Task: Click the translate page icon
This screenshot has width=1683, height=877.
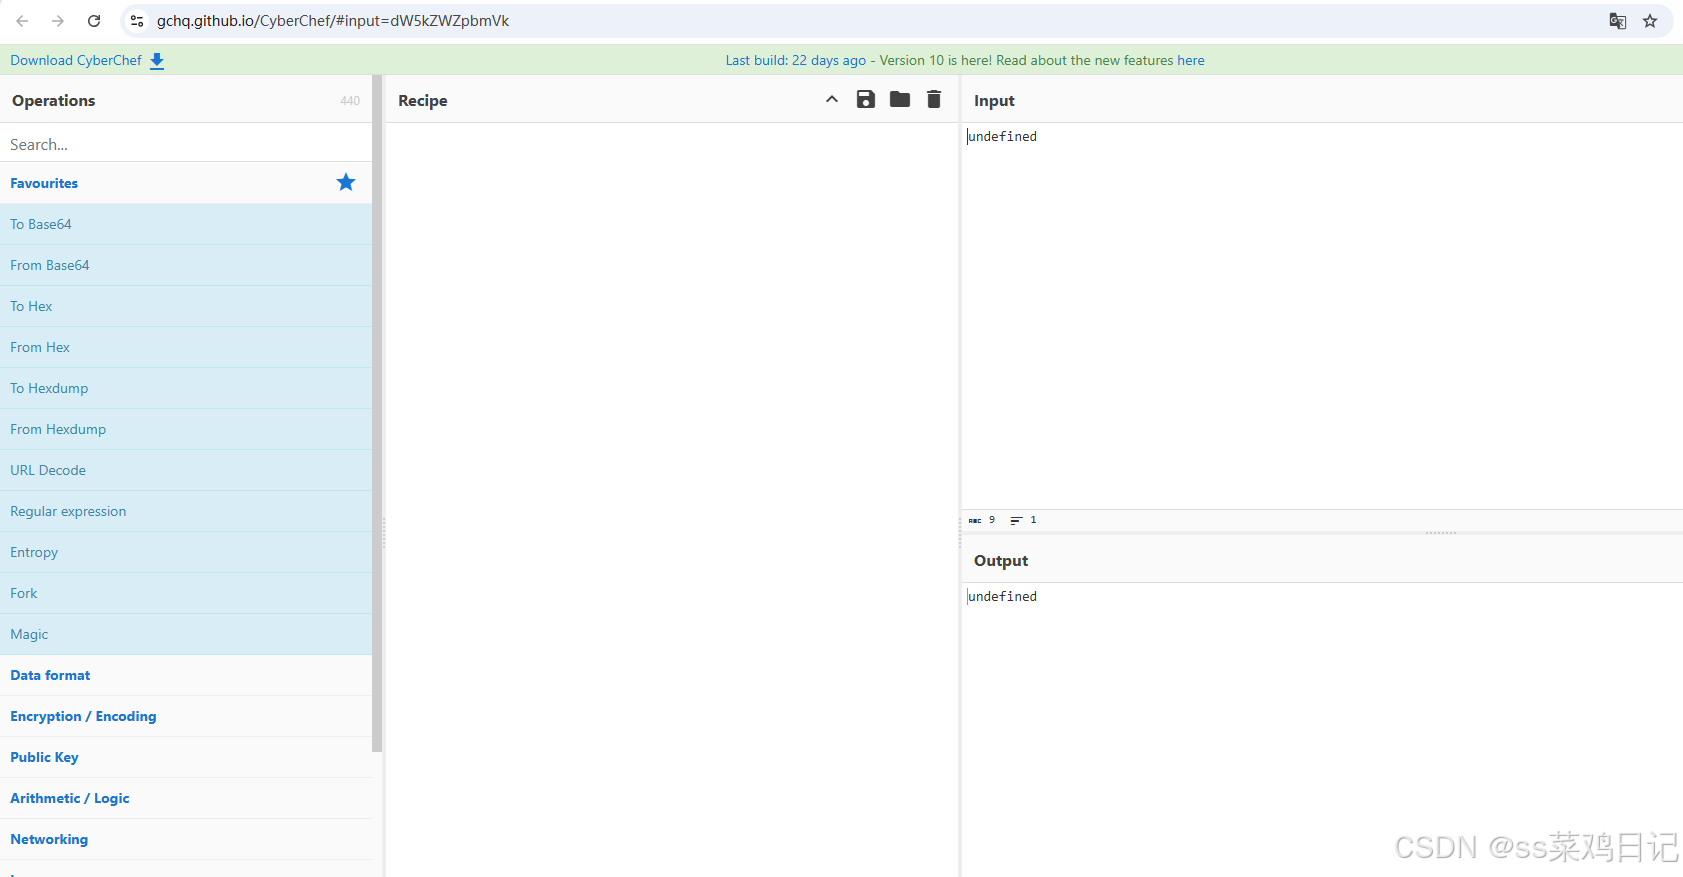Action: 1617,21
